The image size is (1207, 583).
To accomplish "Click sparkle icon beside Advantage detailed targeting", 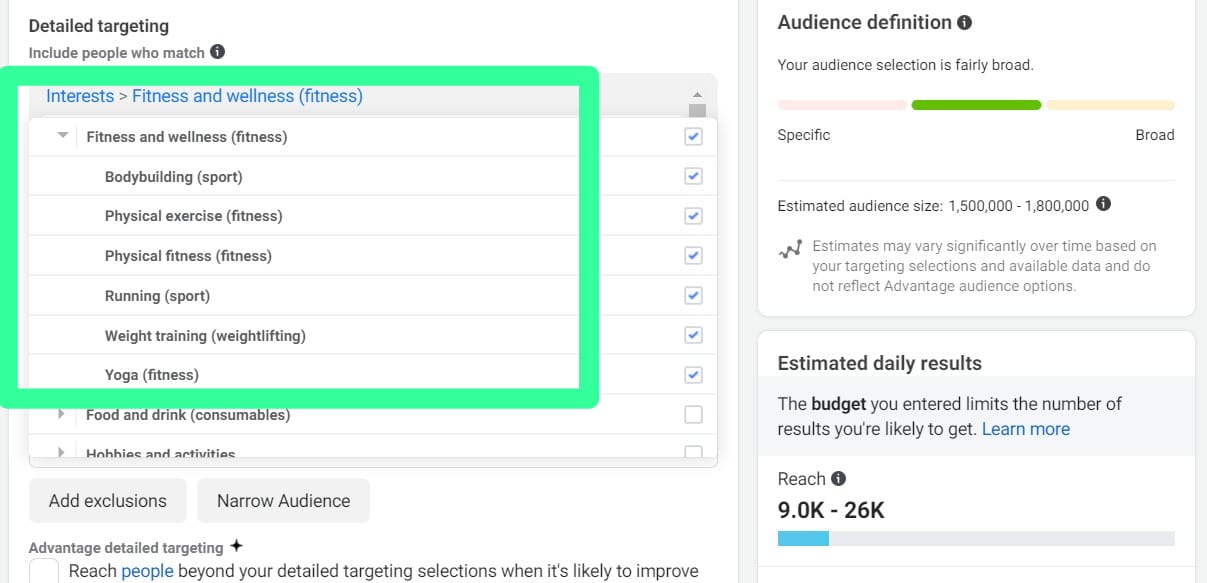I will point(237,546).
